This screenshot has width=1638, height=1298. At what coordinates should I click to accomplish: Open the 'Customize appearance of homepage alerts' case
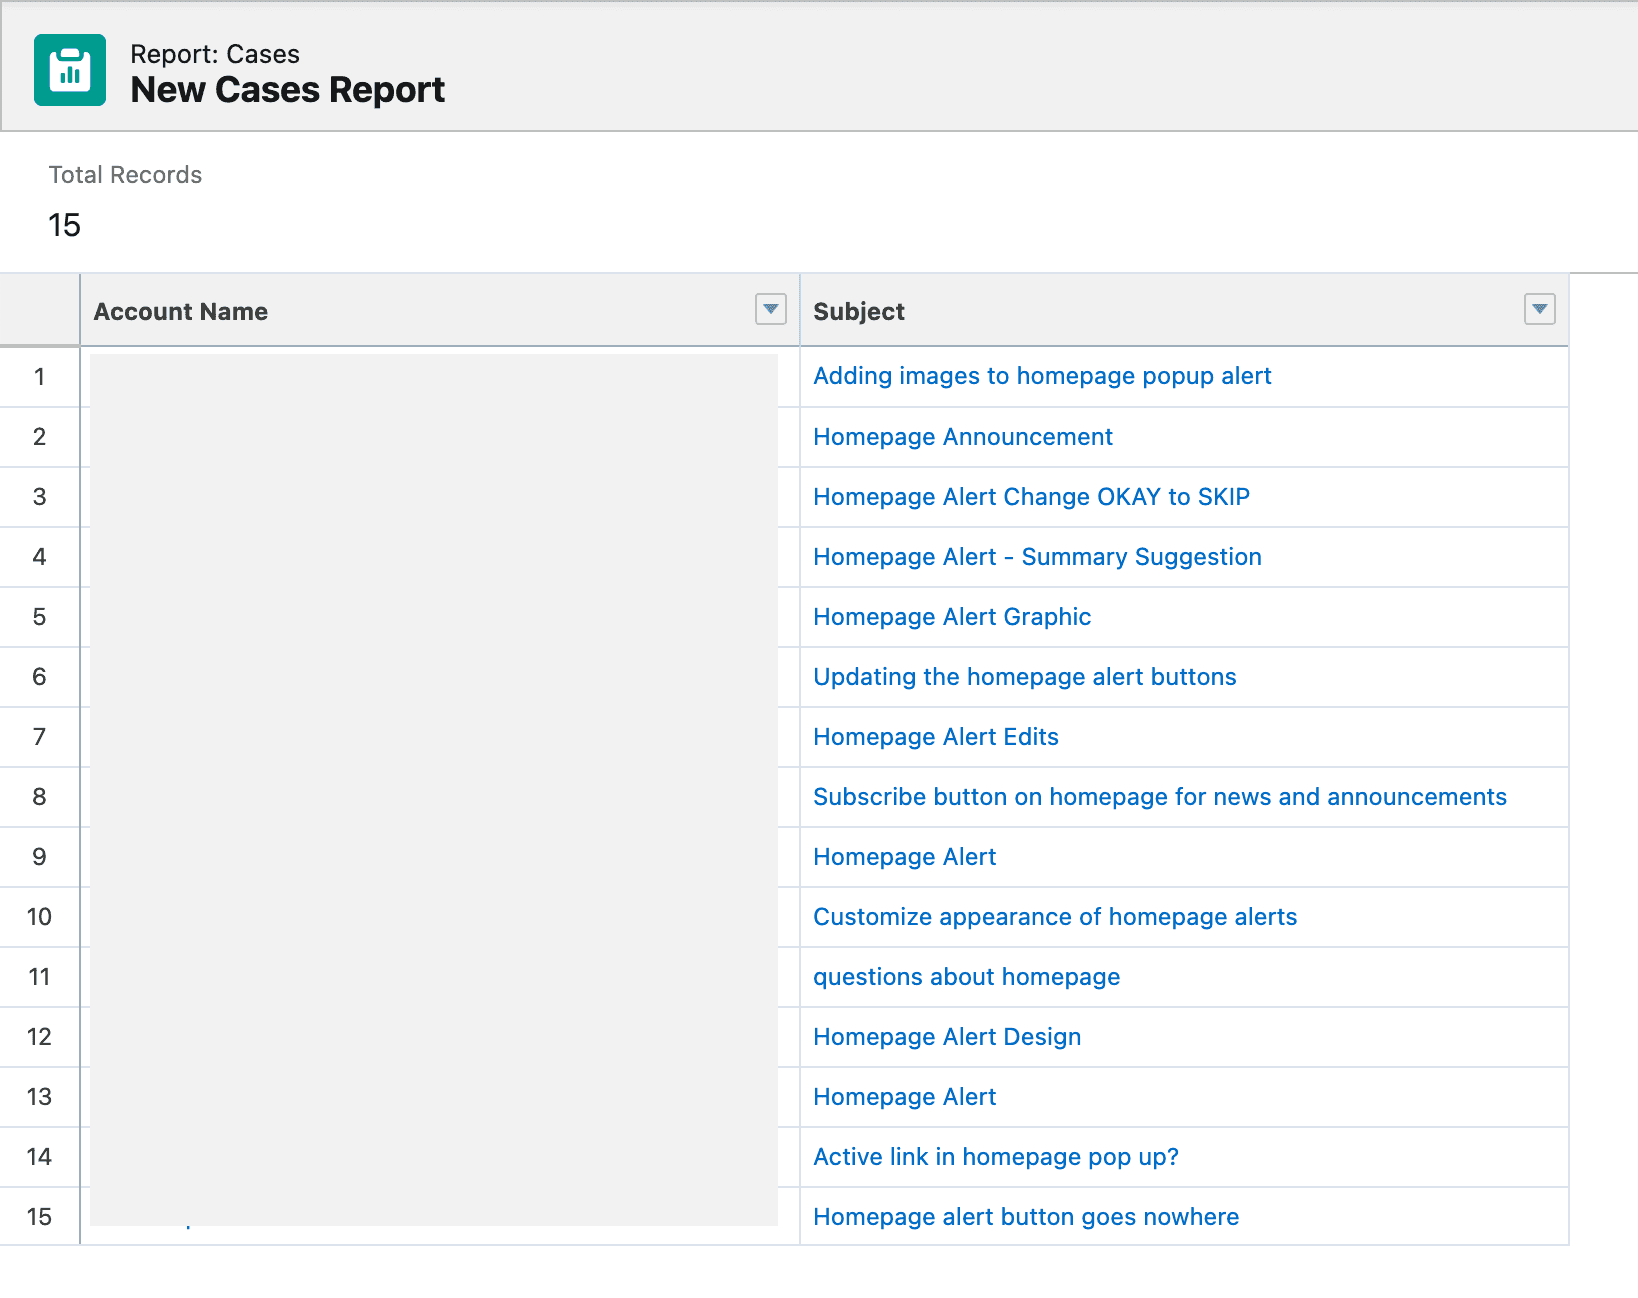point(1055,917)
